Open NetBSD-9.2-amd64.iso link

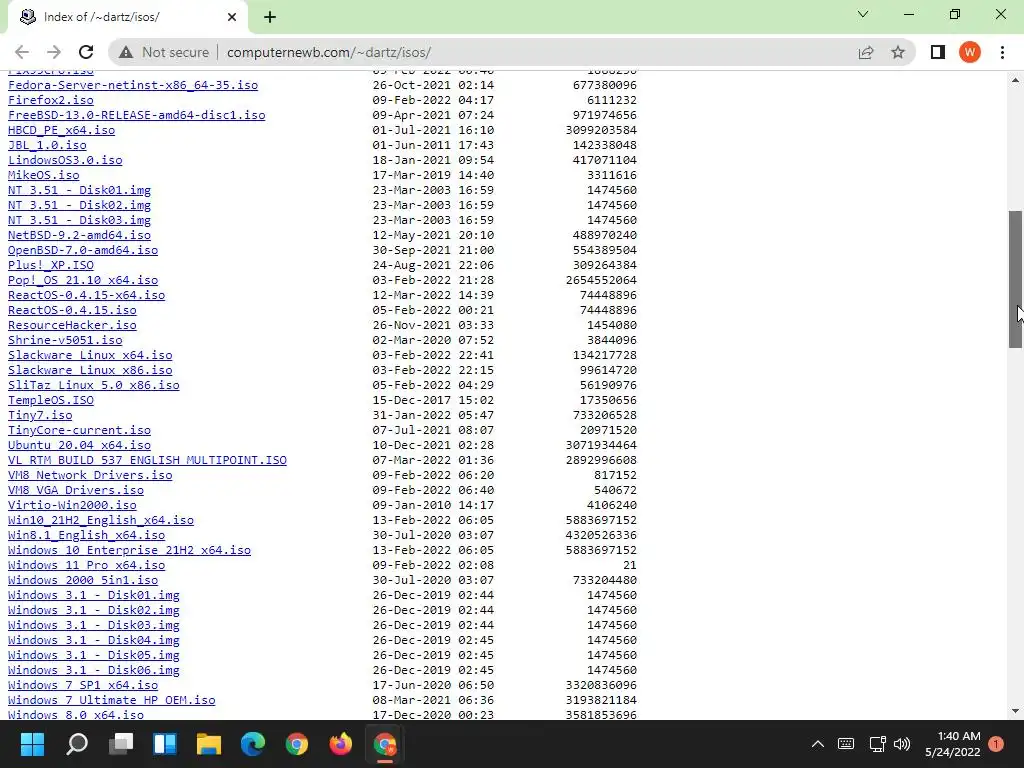pos(79,235)
